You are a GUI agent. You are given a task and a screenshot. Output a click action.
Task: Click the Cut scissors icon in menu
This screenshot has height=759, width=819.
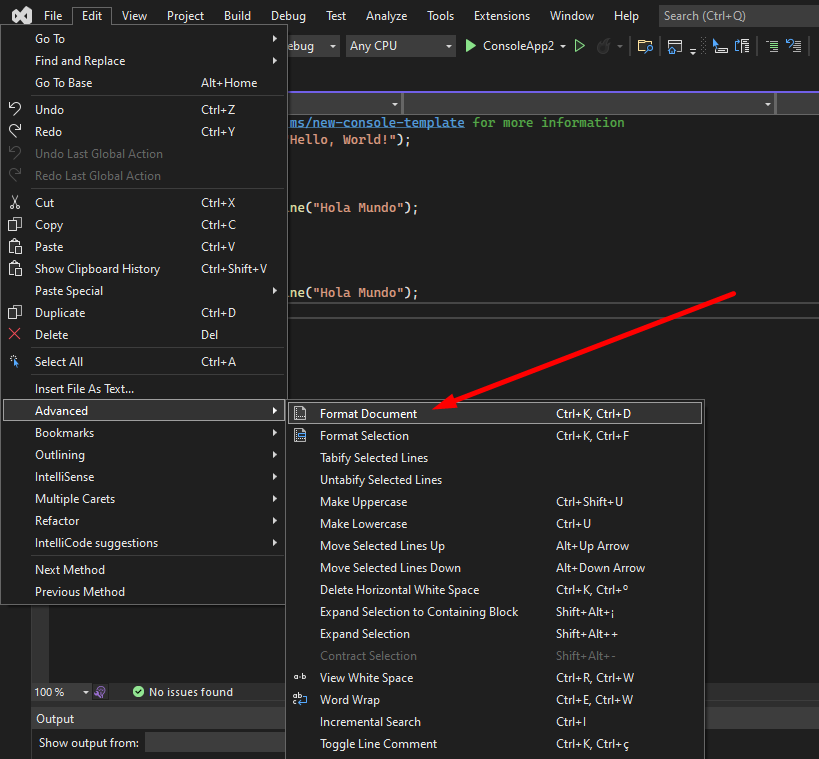(x=15, y=203)
